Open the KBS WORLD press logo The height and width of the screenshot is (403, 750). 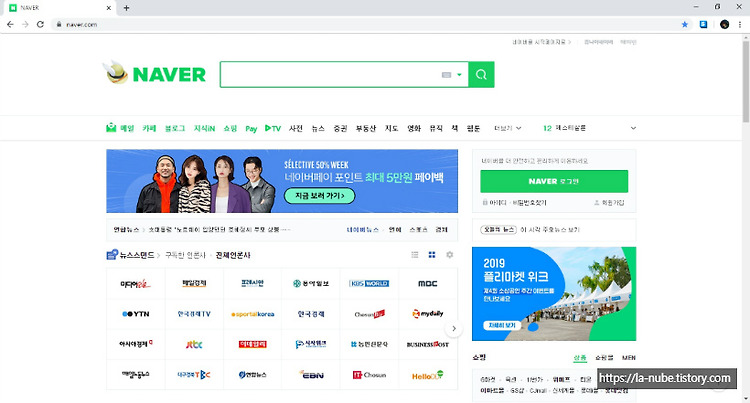(369, 283)
